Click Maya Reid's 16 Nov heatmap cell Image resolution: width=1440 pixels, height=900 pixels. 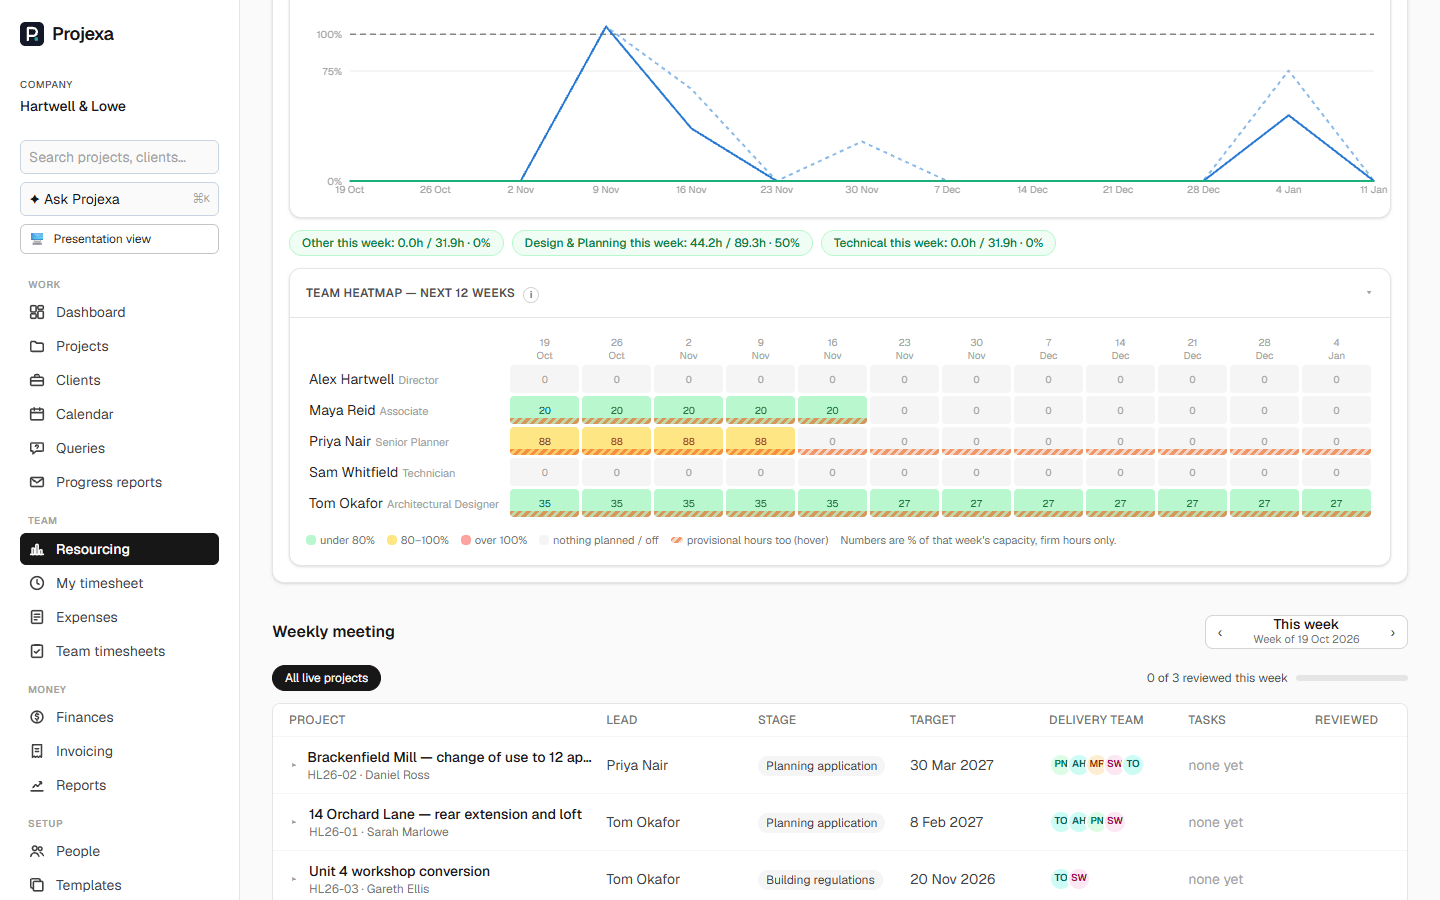pyautogui.click(x=832, y=410)
